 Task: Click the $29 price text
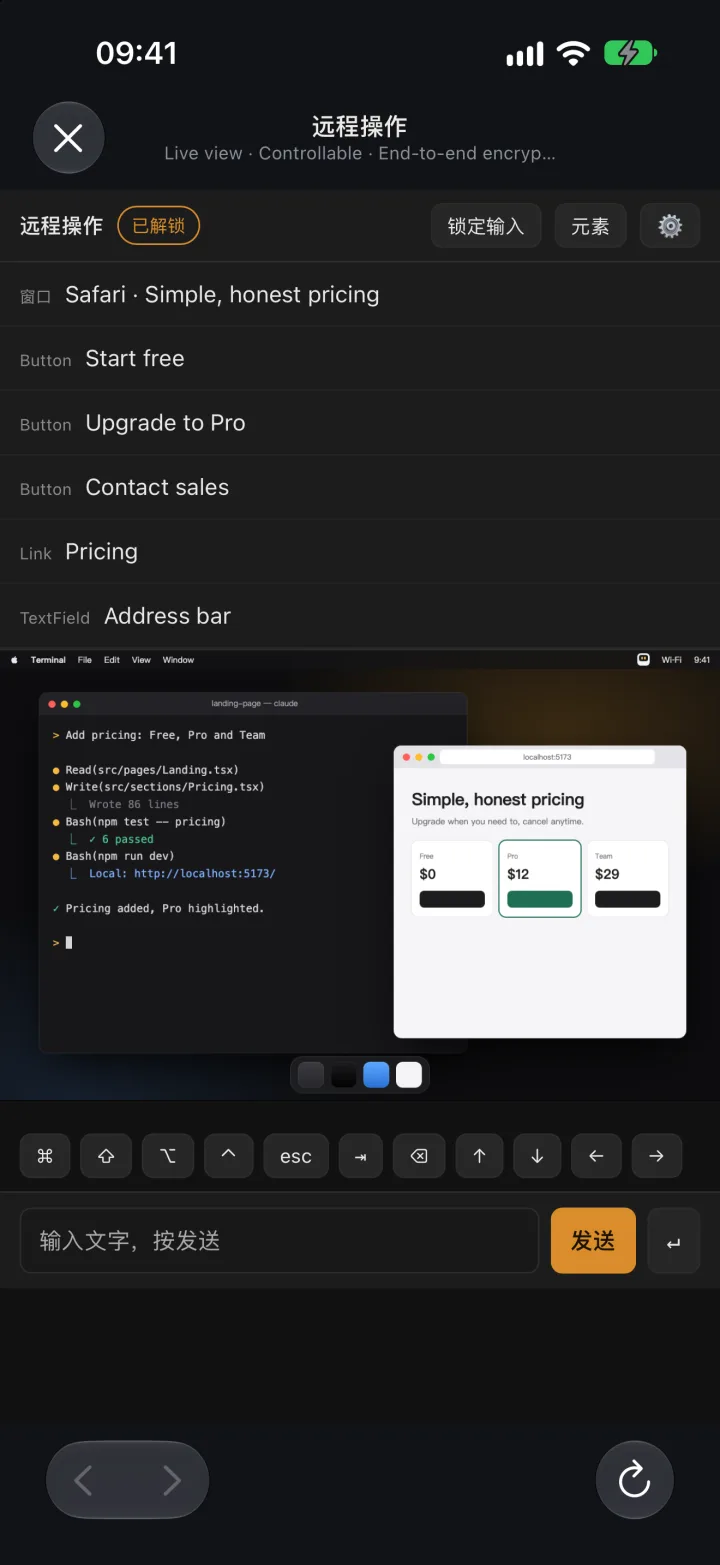coord(607,874)
